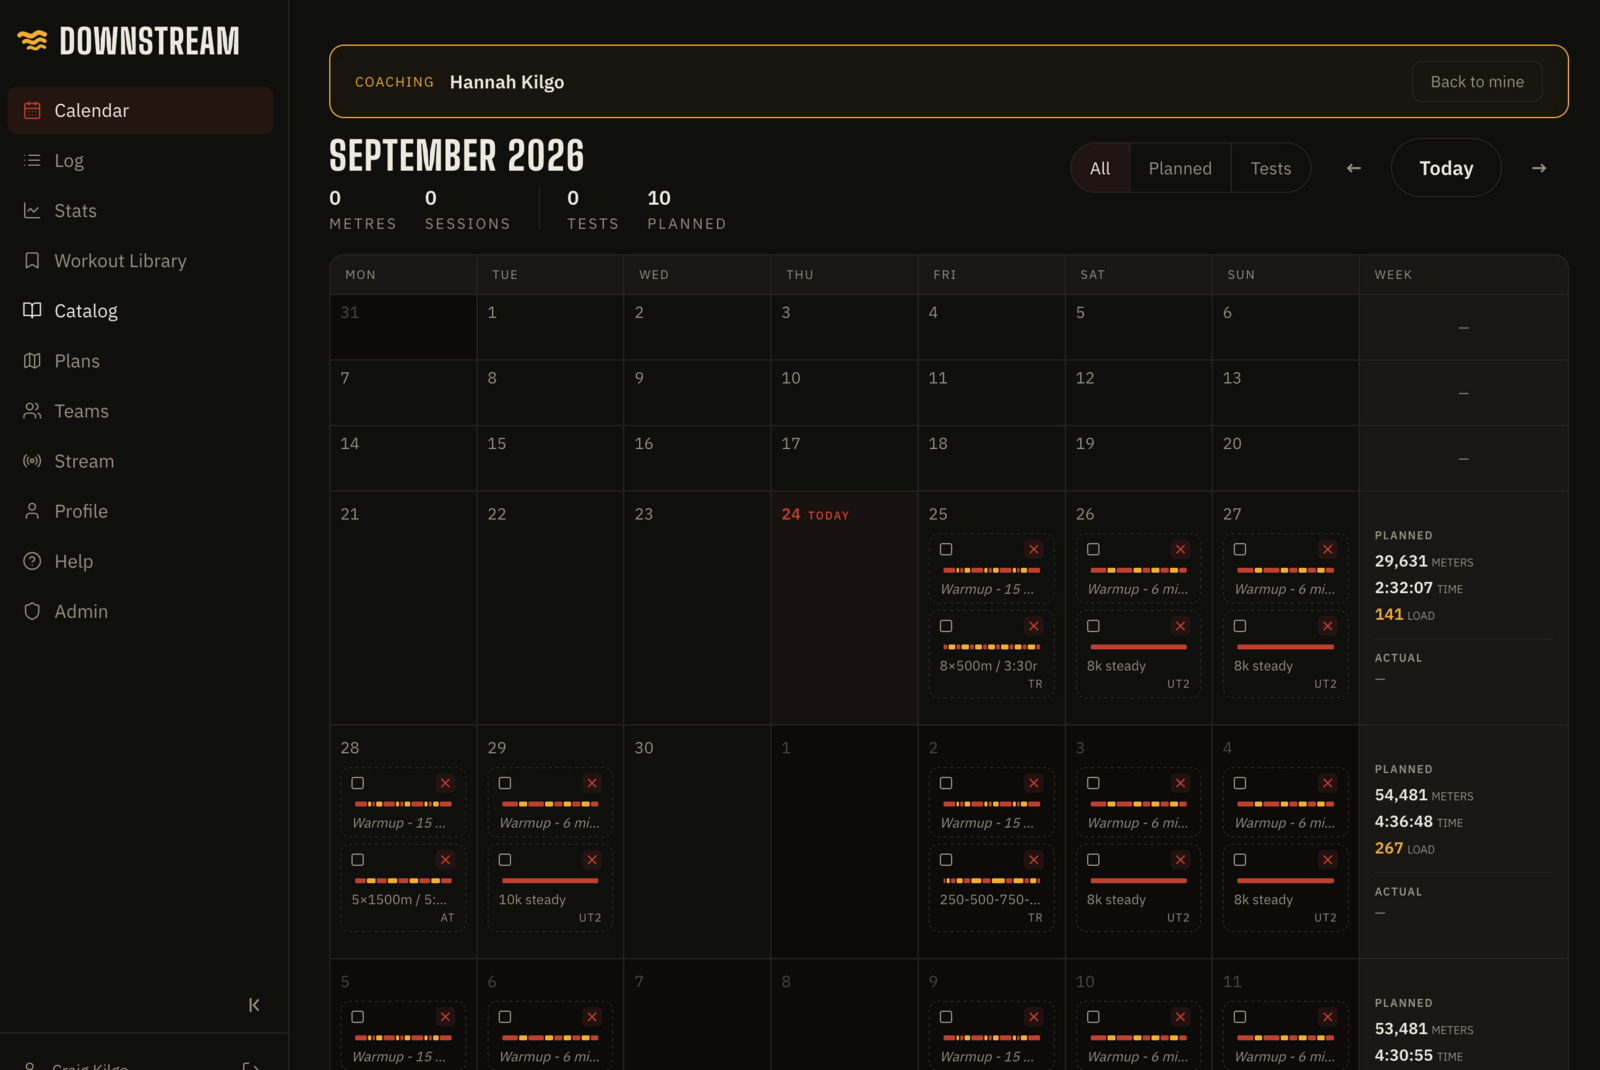Collapse the sidebar with the arrow icon

[254, 1005]
